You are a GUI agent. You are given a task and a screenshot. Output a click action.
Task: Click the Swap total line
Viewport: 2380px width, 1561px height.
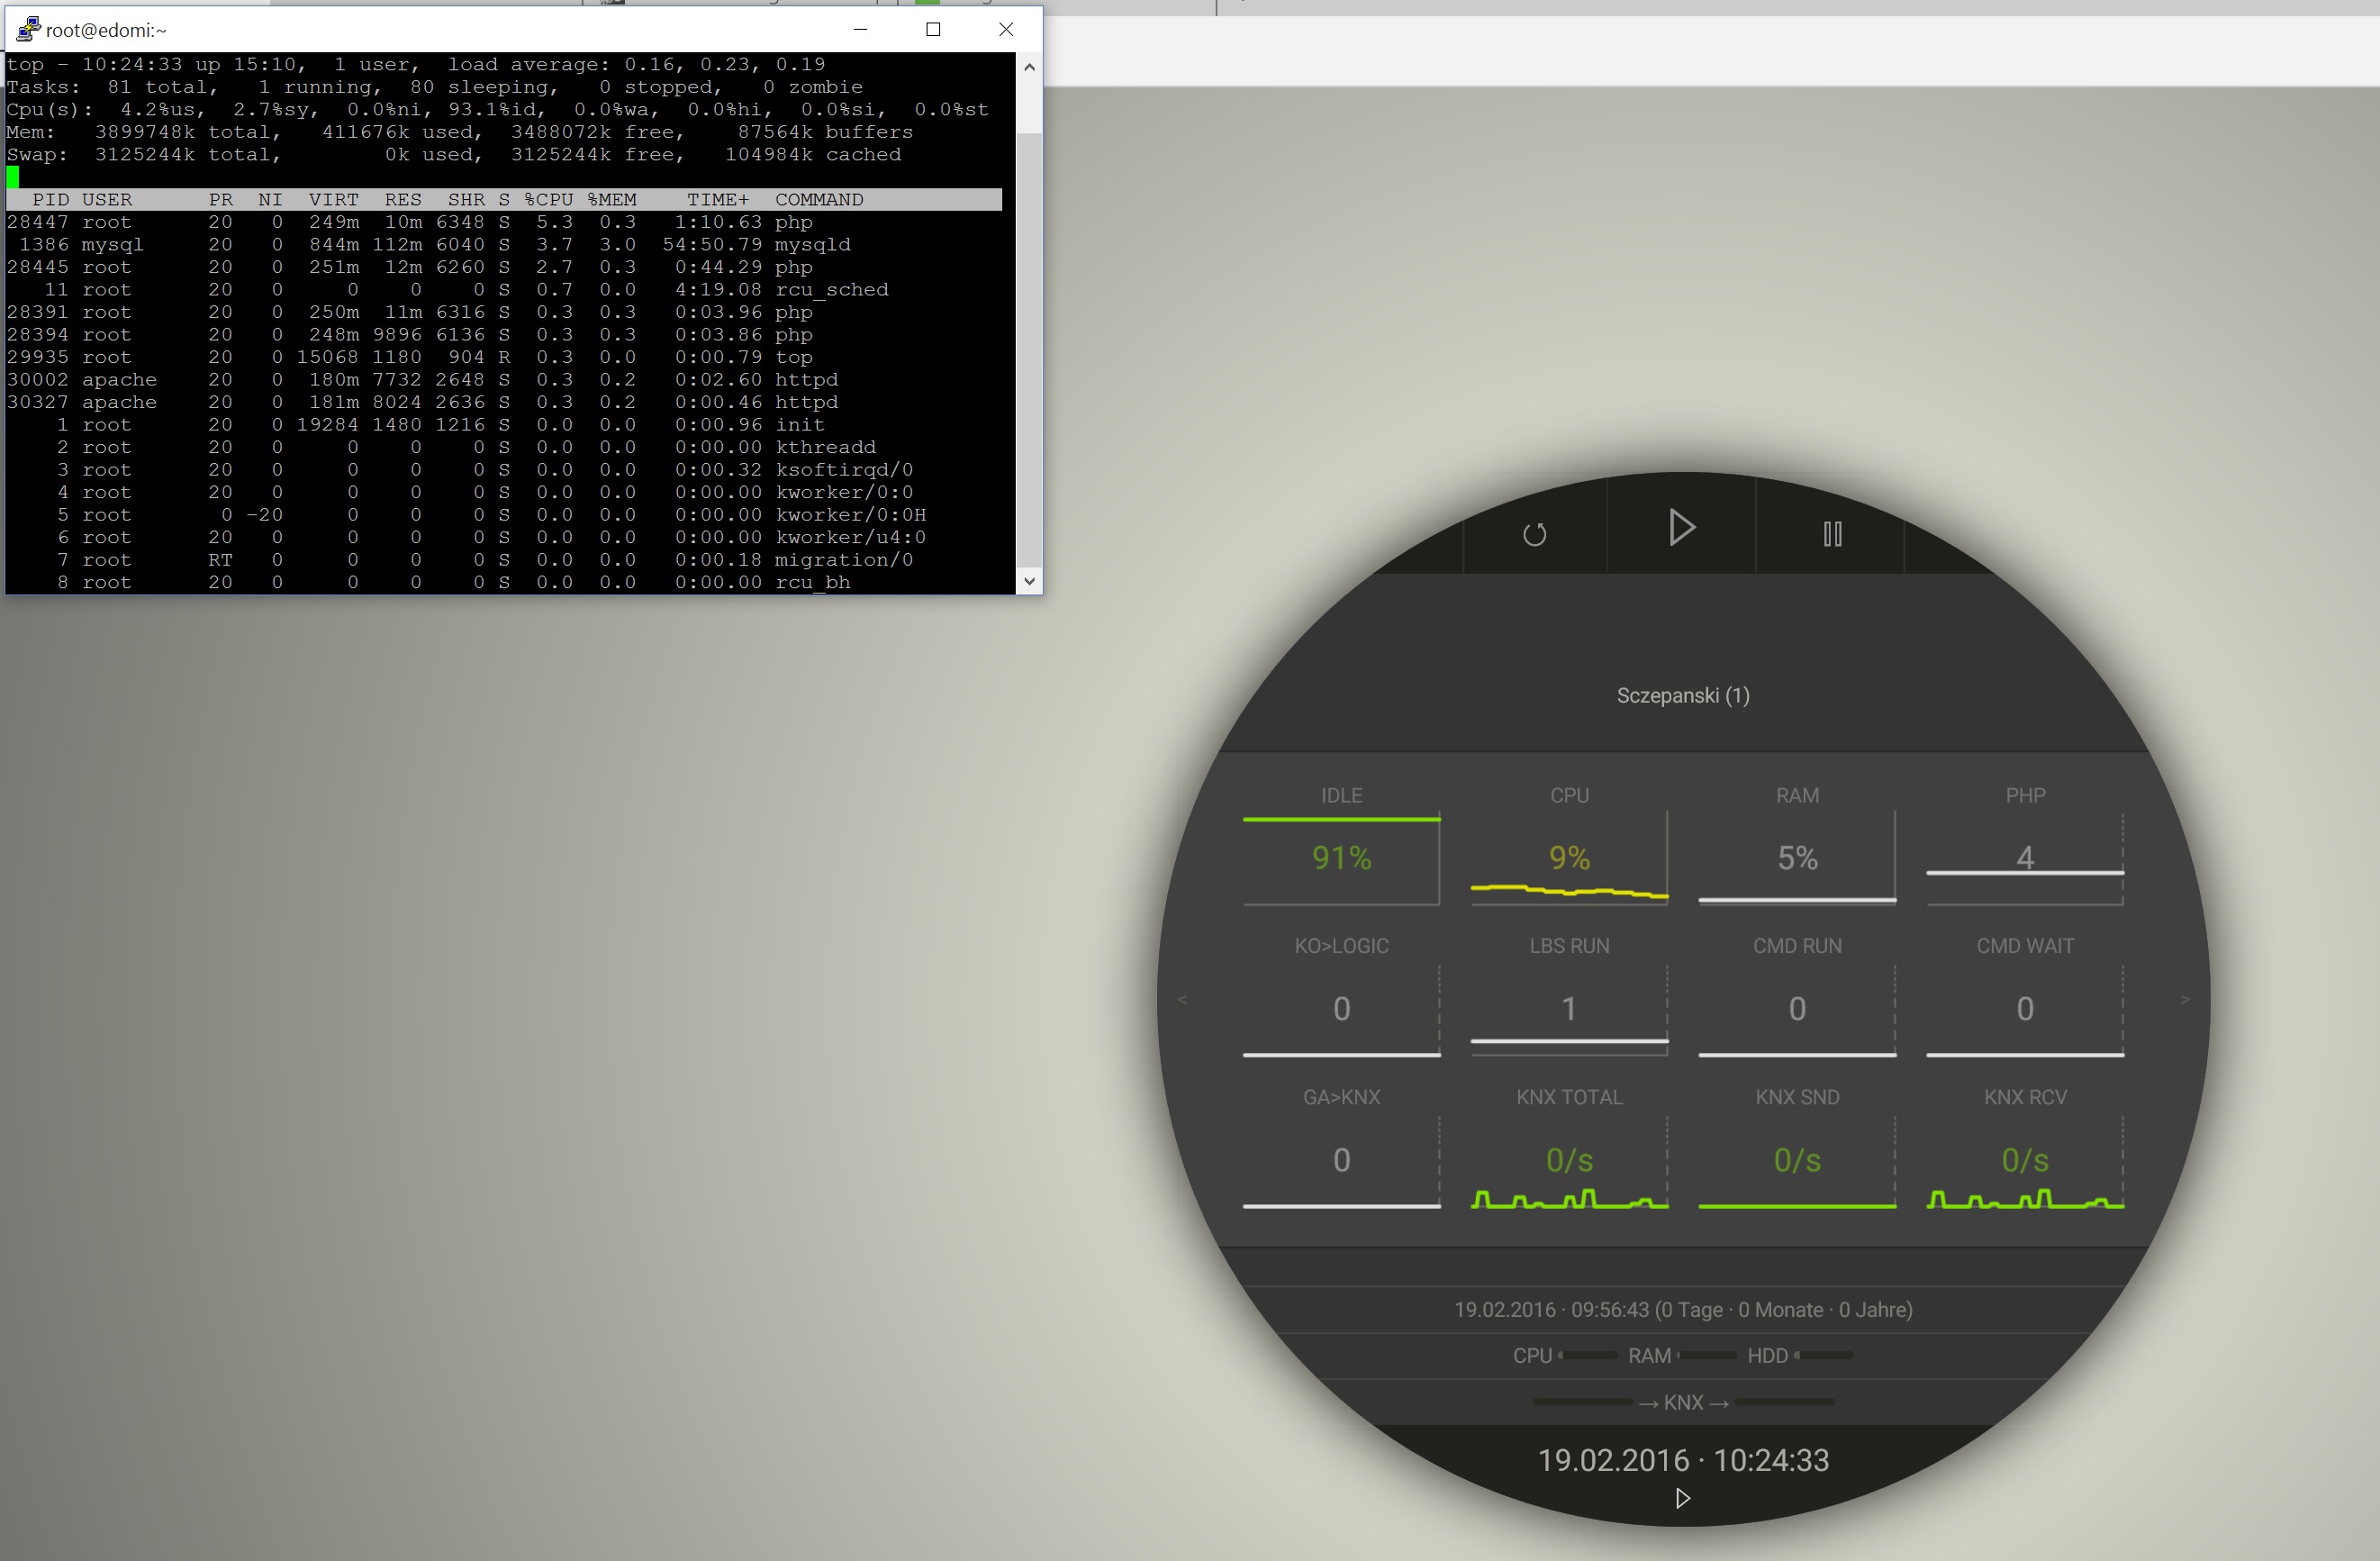coord(454,155)
